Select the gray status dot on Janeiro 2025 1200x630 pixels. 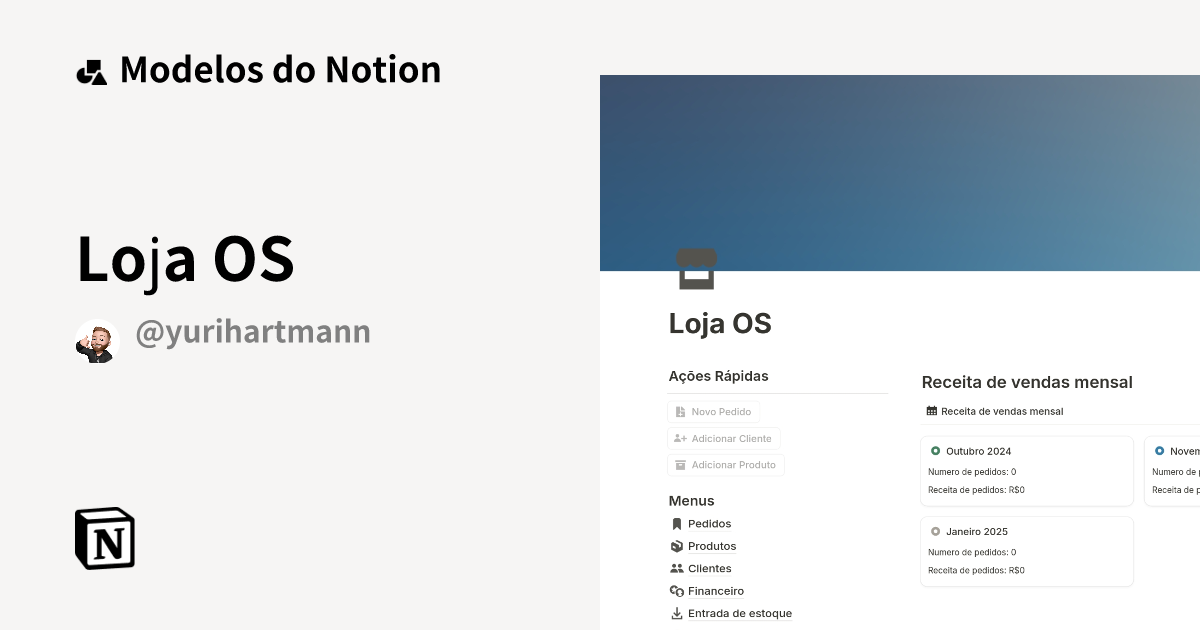[x=935, y=531]
